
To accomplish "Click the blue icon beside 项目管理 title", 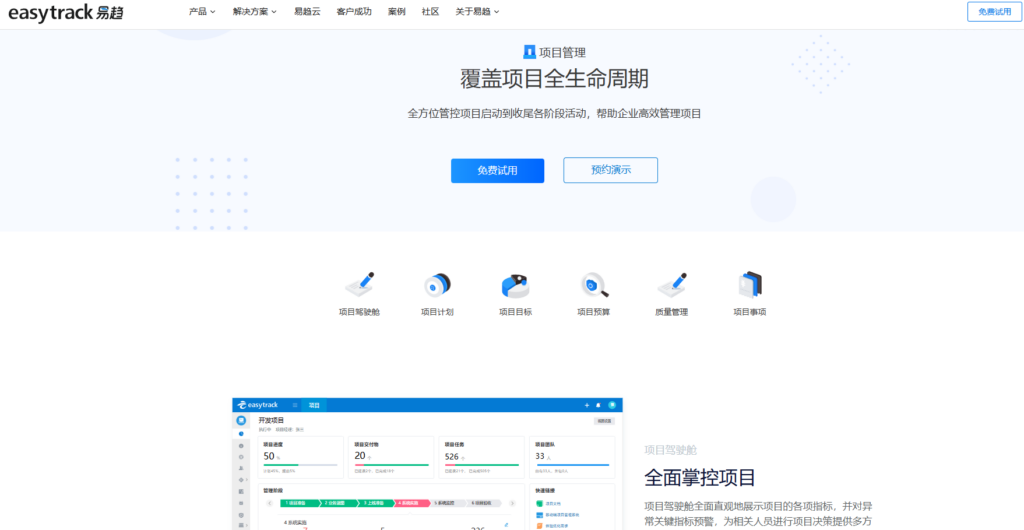I will tap(529, 52).
